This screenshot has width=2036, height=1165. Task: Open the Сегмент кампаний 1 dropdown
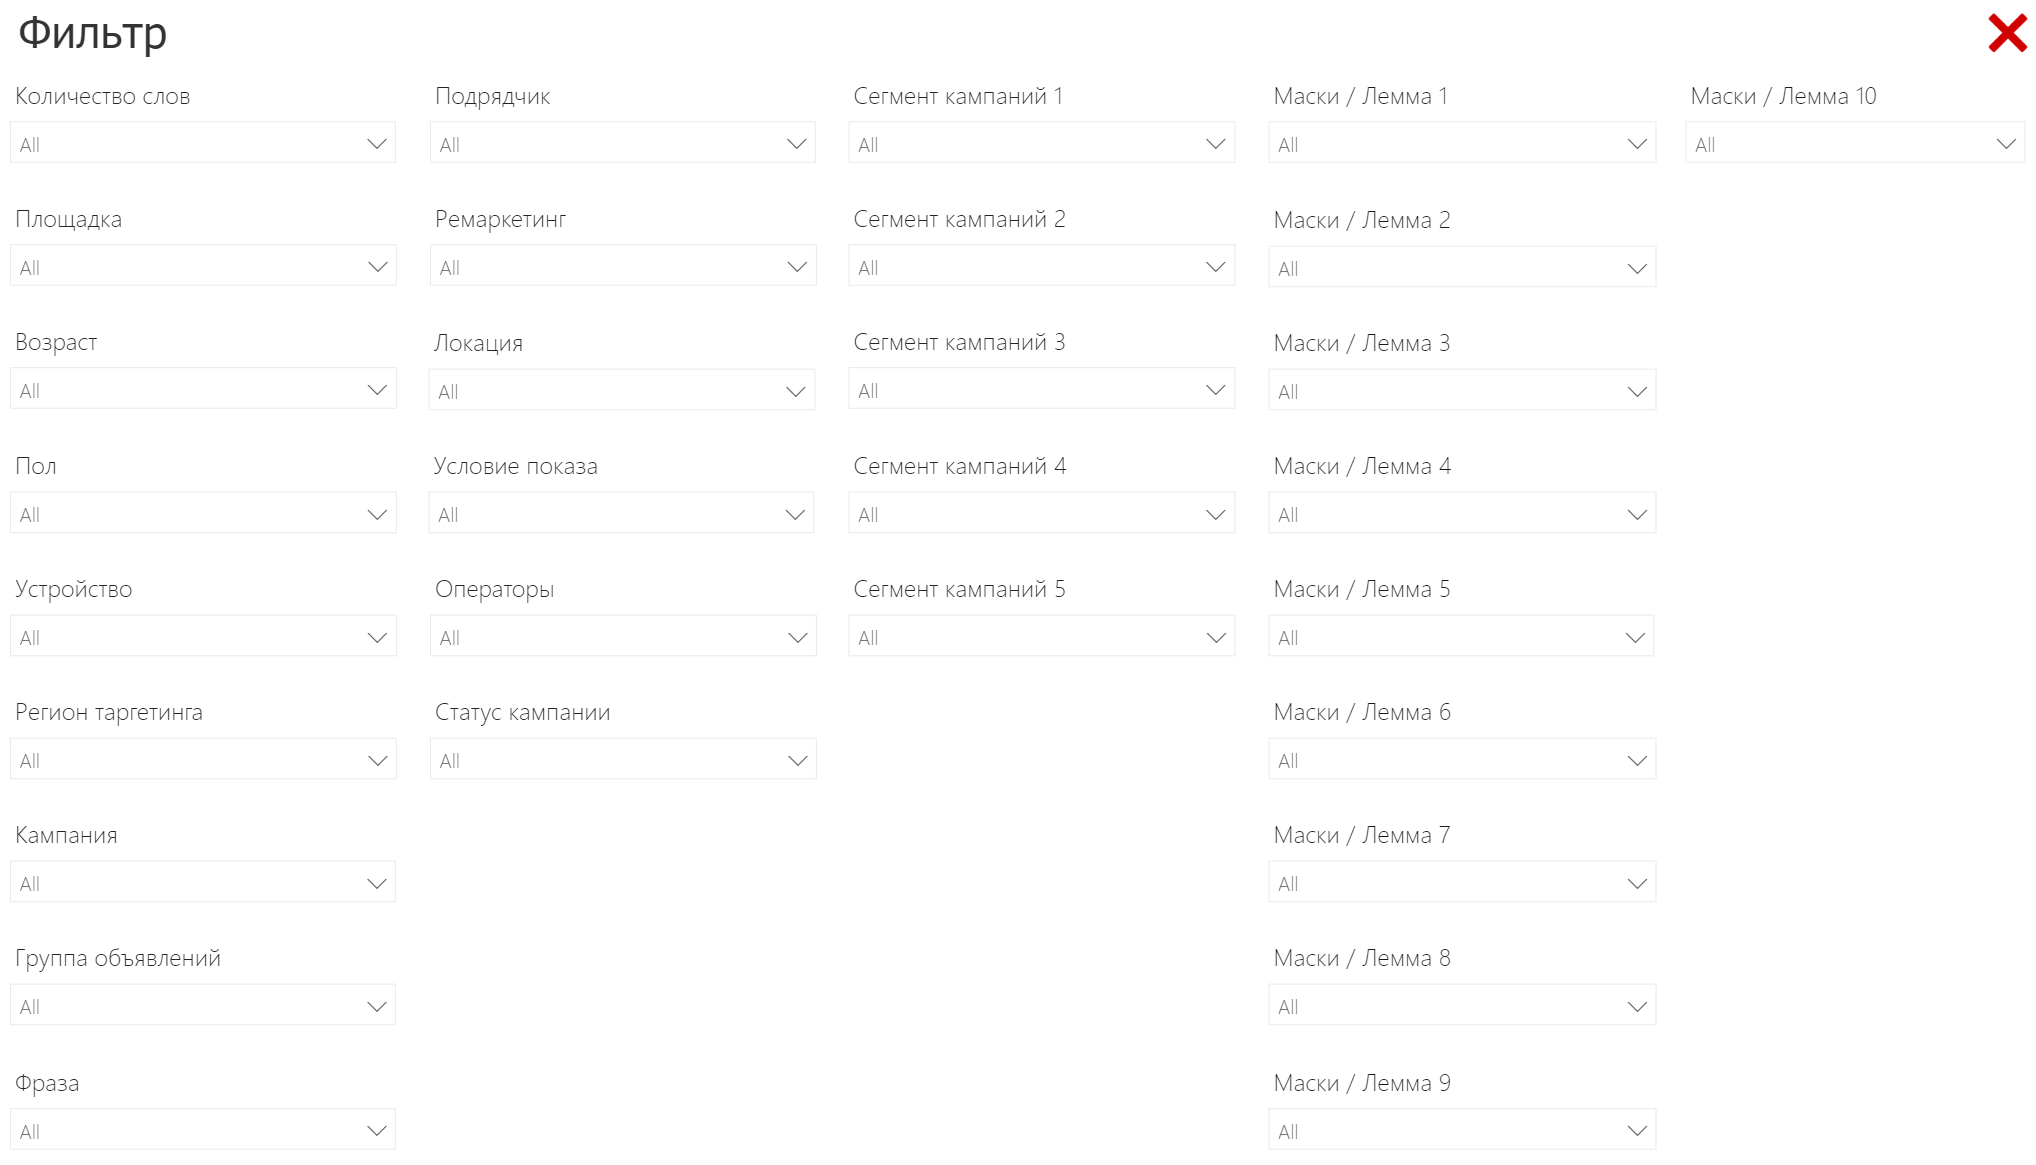[1041, 144]
